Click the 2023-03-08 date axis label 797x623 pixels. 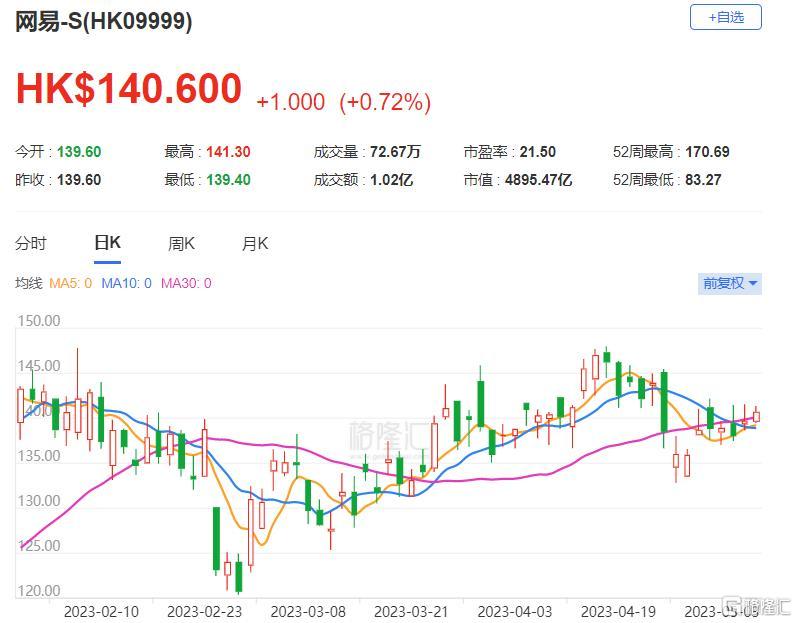(308, 612)
